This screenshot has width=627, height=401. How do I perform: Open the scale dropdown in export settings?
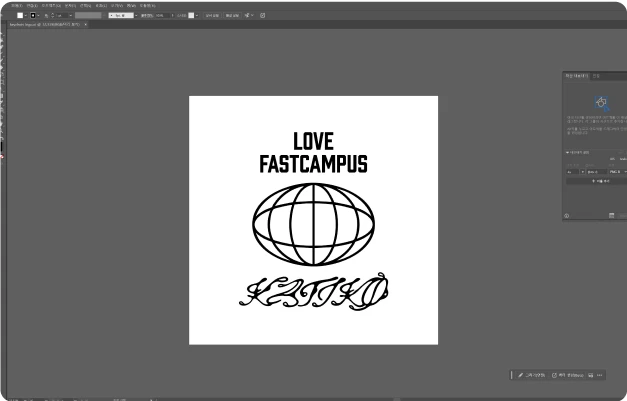tap(583, 172)
